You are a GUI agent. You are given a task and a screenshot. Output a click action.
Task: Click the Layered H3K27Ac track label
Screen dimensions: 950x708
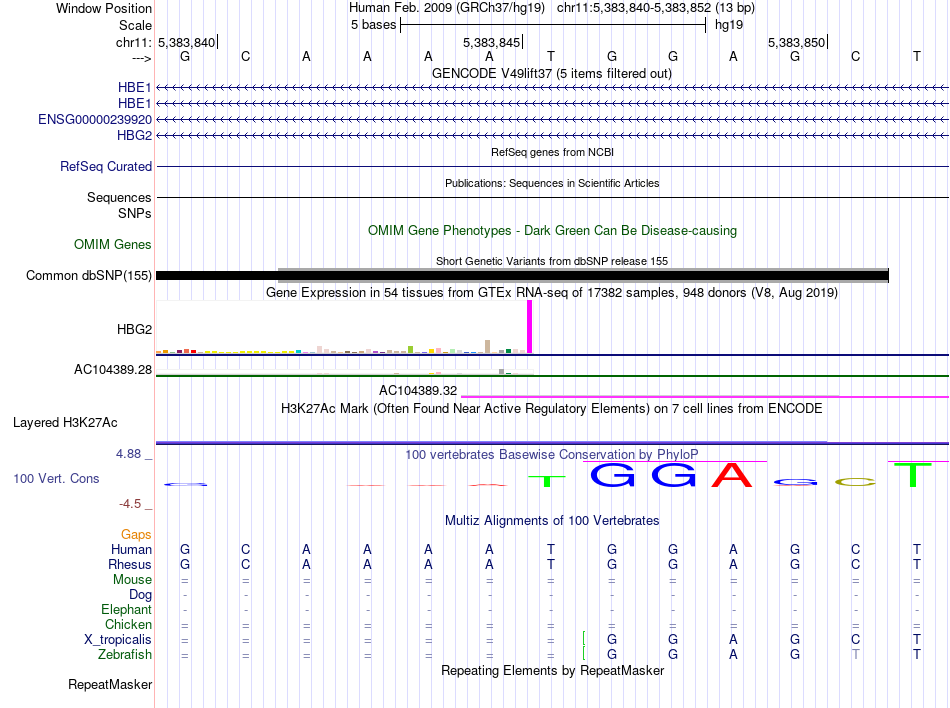point(65,423)
